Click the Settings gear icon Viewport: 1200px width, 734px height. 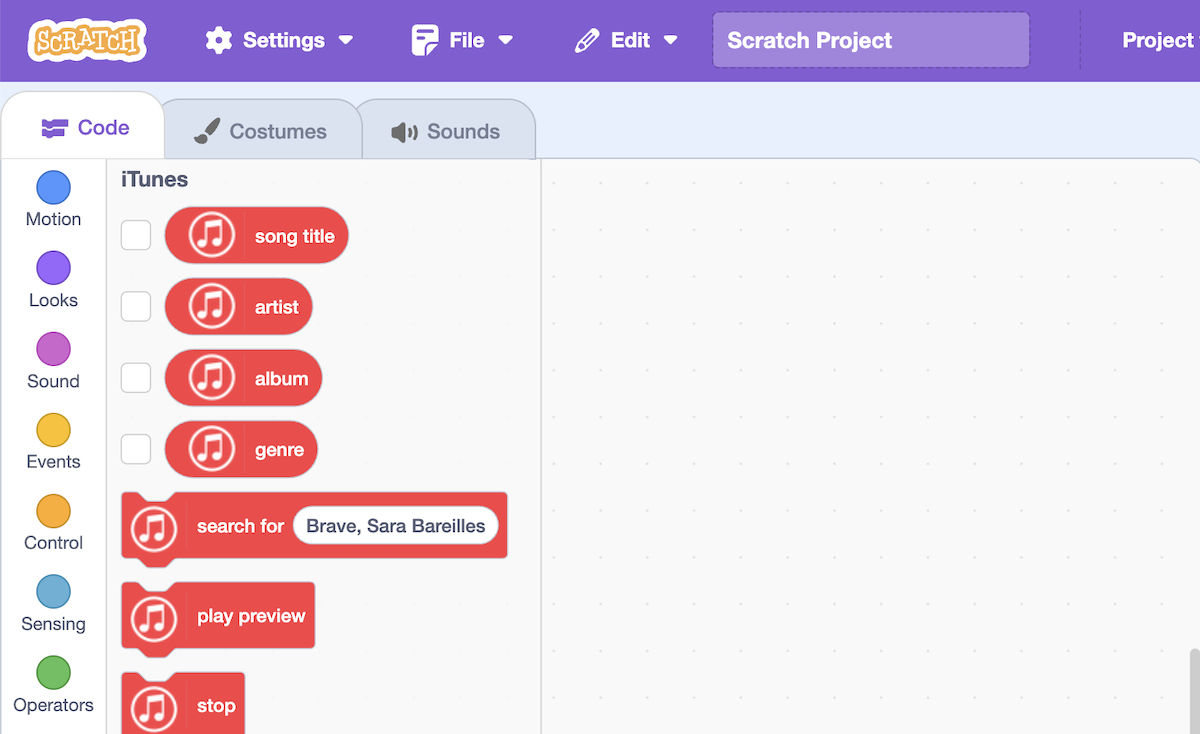coord(218,40)
